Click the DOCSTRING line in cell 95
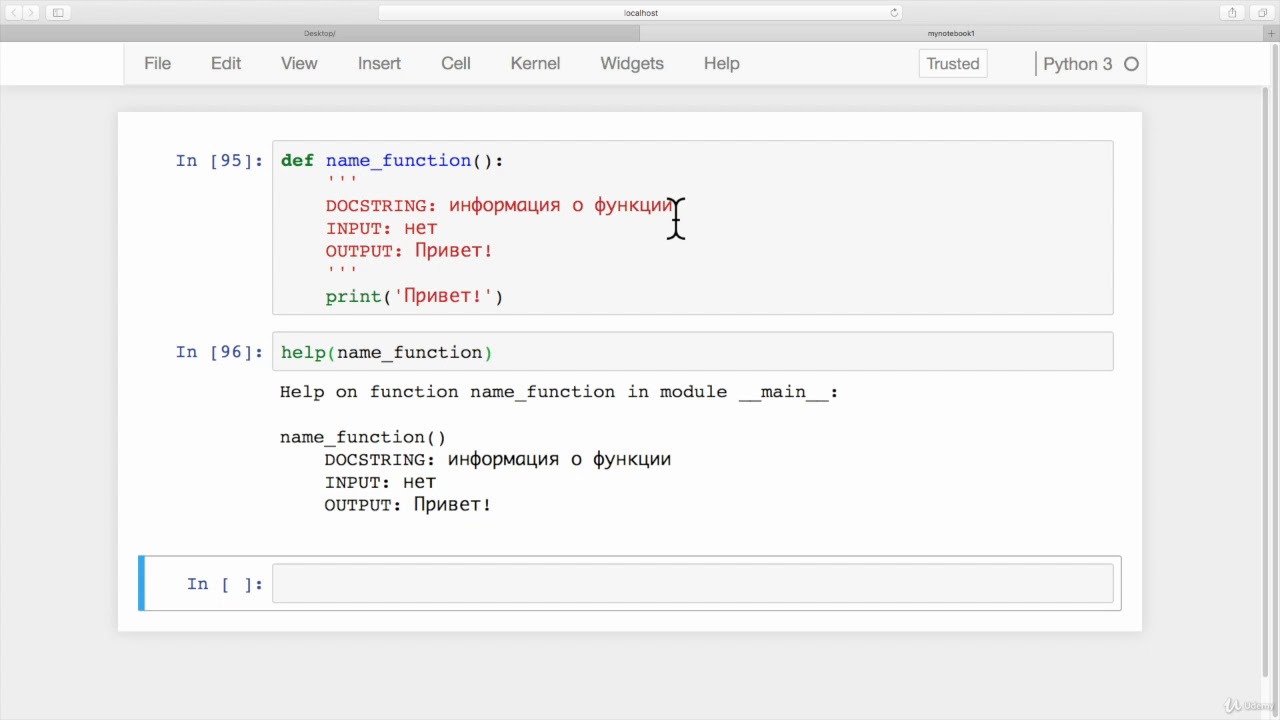Viewport: 1280px width, 720px height. pyautogui.click(x=498, y=205)
